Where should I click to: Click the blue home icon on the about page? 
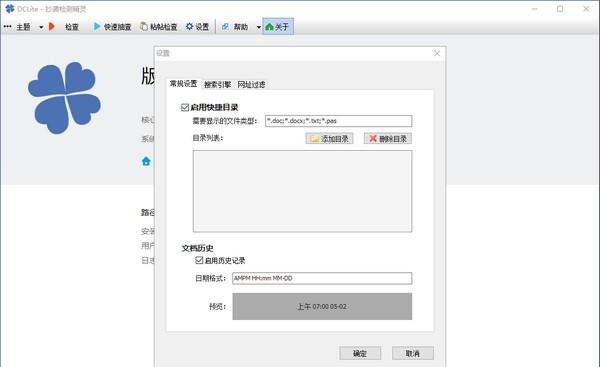[x=146, y=161]
